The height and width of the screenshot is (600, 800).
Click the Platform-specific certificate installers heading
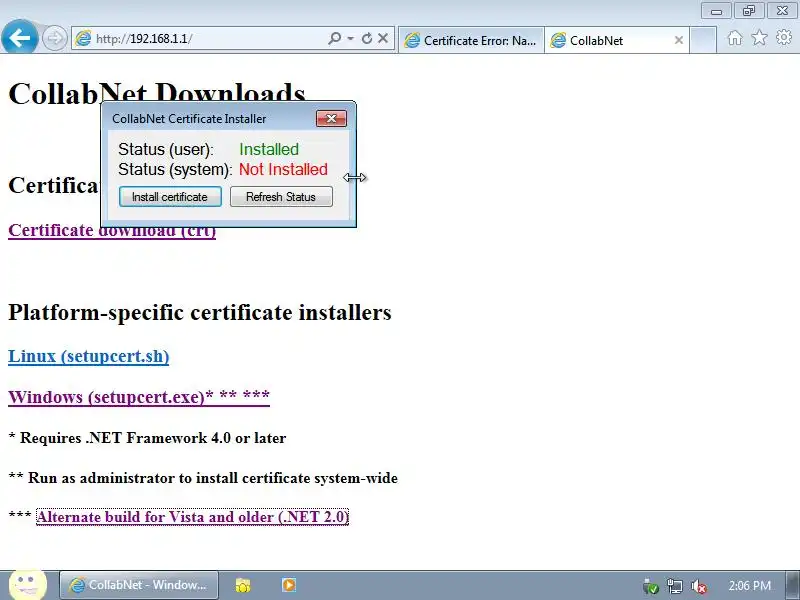click(200, 312)
